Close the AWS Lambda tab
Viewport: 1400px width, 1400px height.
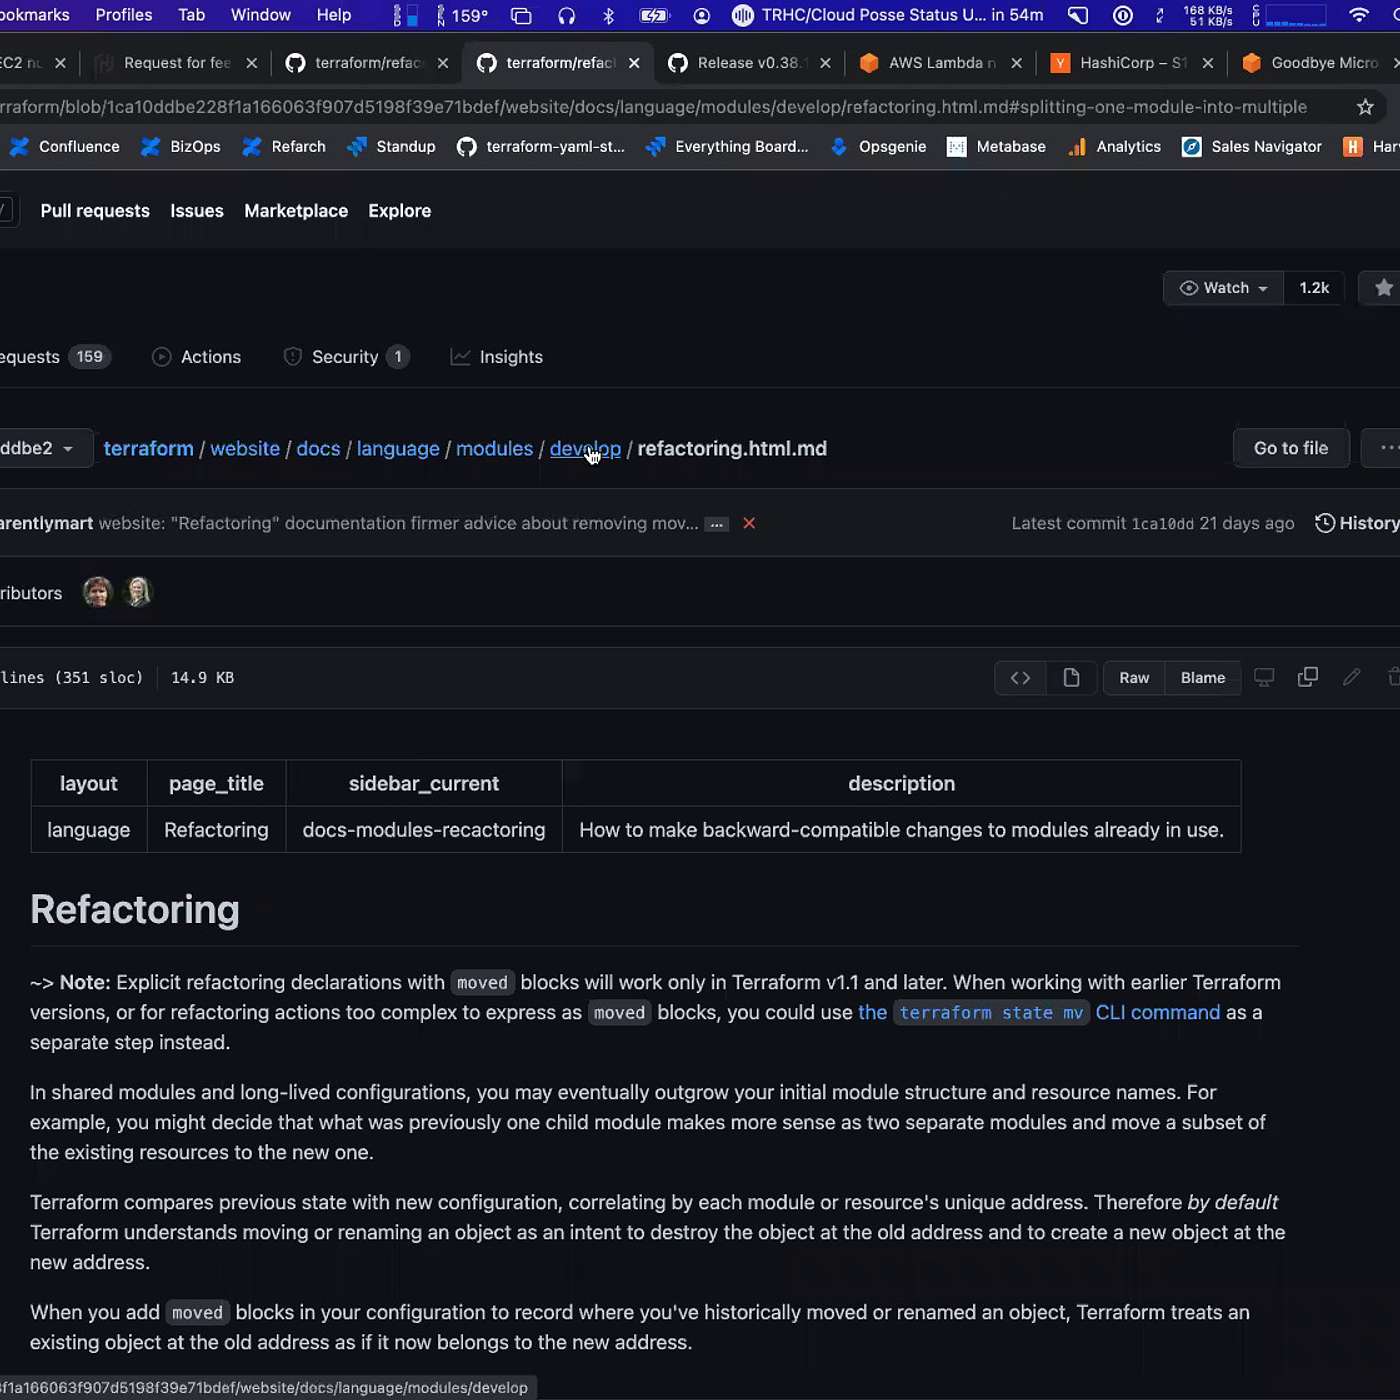1016,63
